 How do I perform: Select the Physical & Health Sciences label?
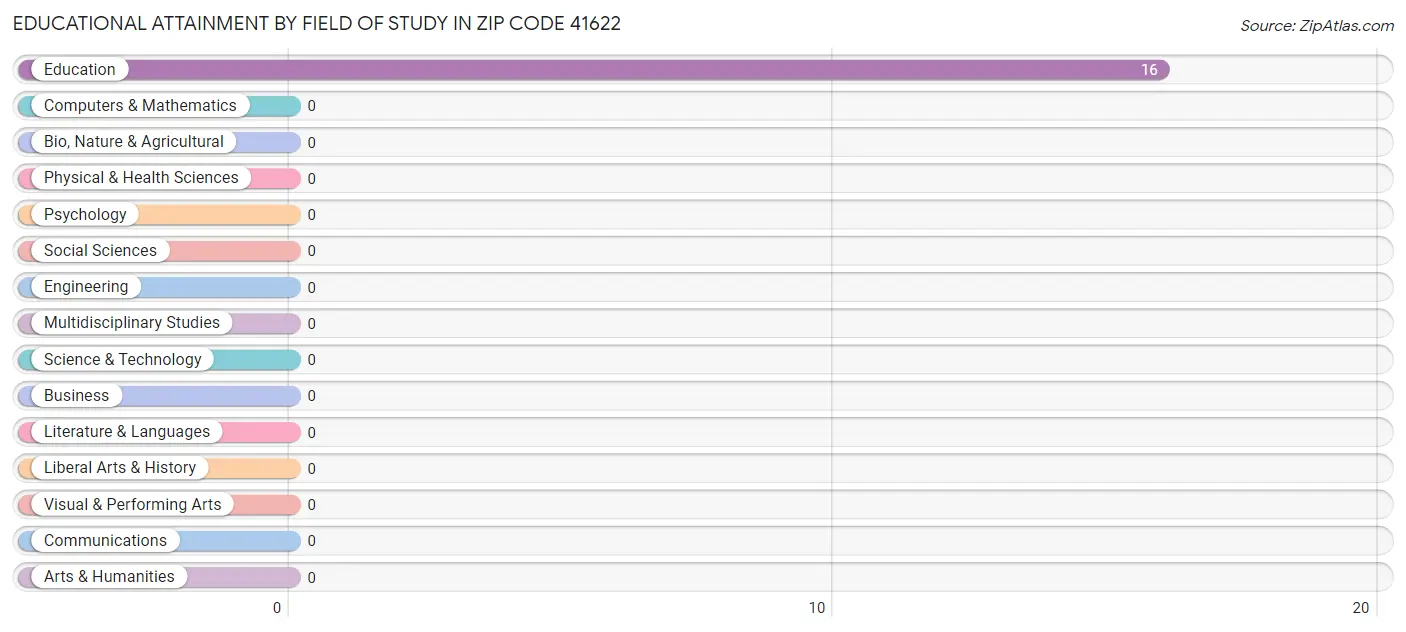[x=141, y=178]
